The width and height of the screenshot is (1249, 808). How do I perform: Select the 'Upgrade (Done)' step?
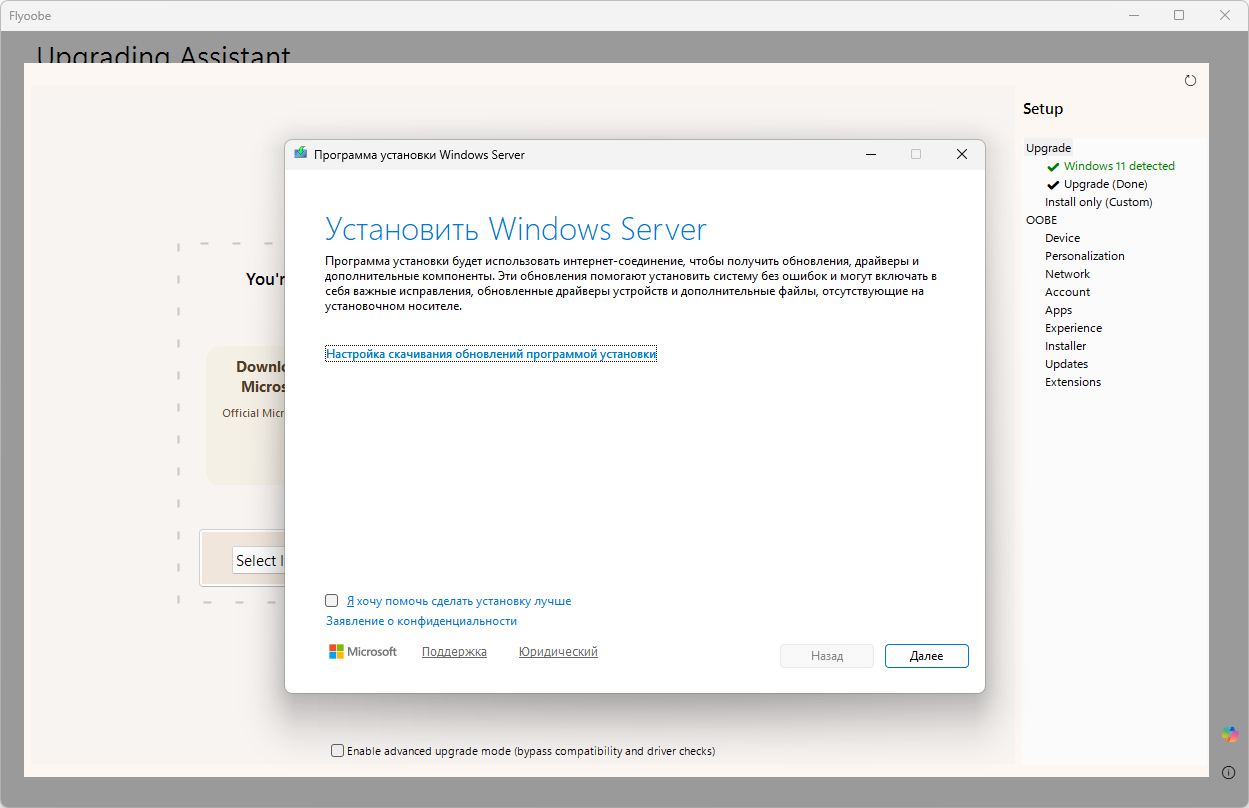pos(1105,184)
